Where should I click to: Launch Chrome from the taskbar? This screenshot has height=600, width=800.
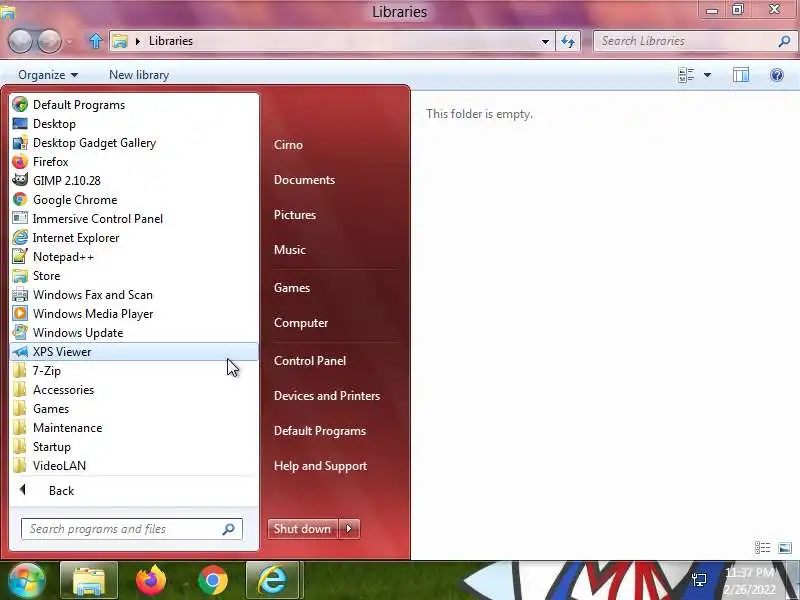(213, 580)
